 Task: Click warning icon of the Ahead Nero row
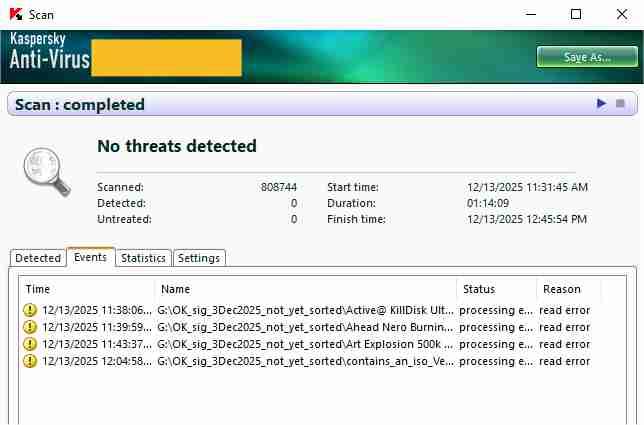30,327
